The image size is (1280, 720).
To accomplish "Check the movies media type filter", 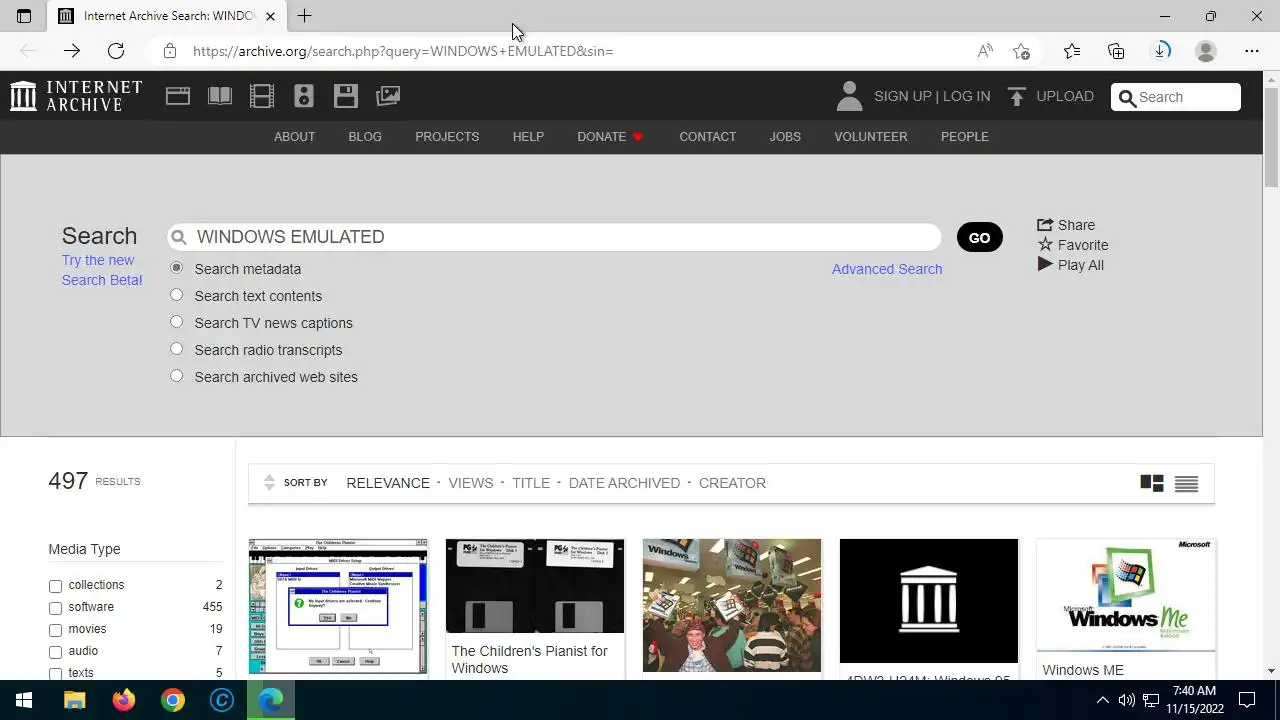I will tap(56, 630).
